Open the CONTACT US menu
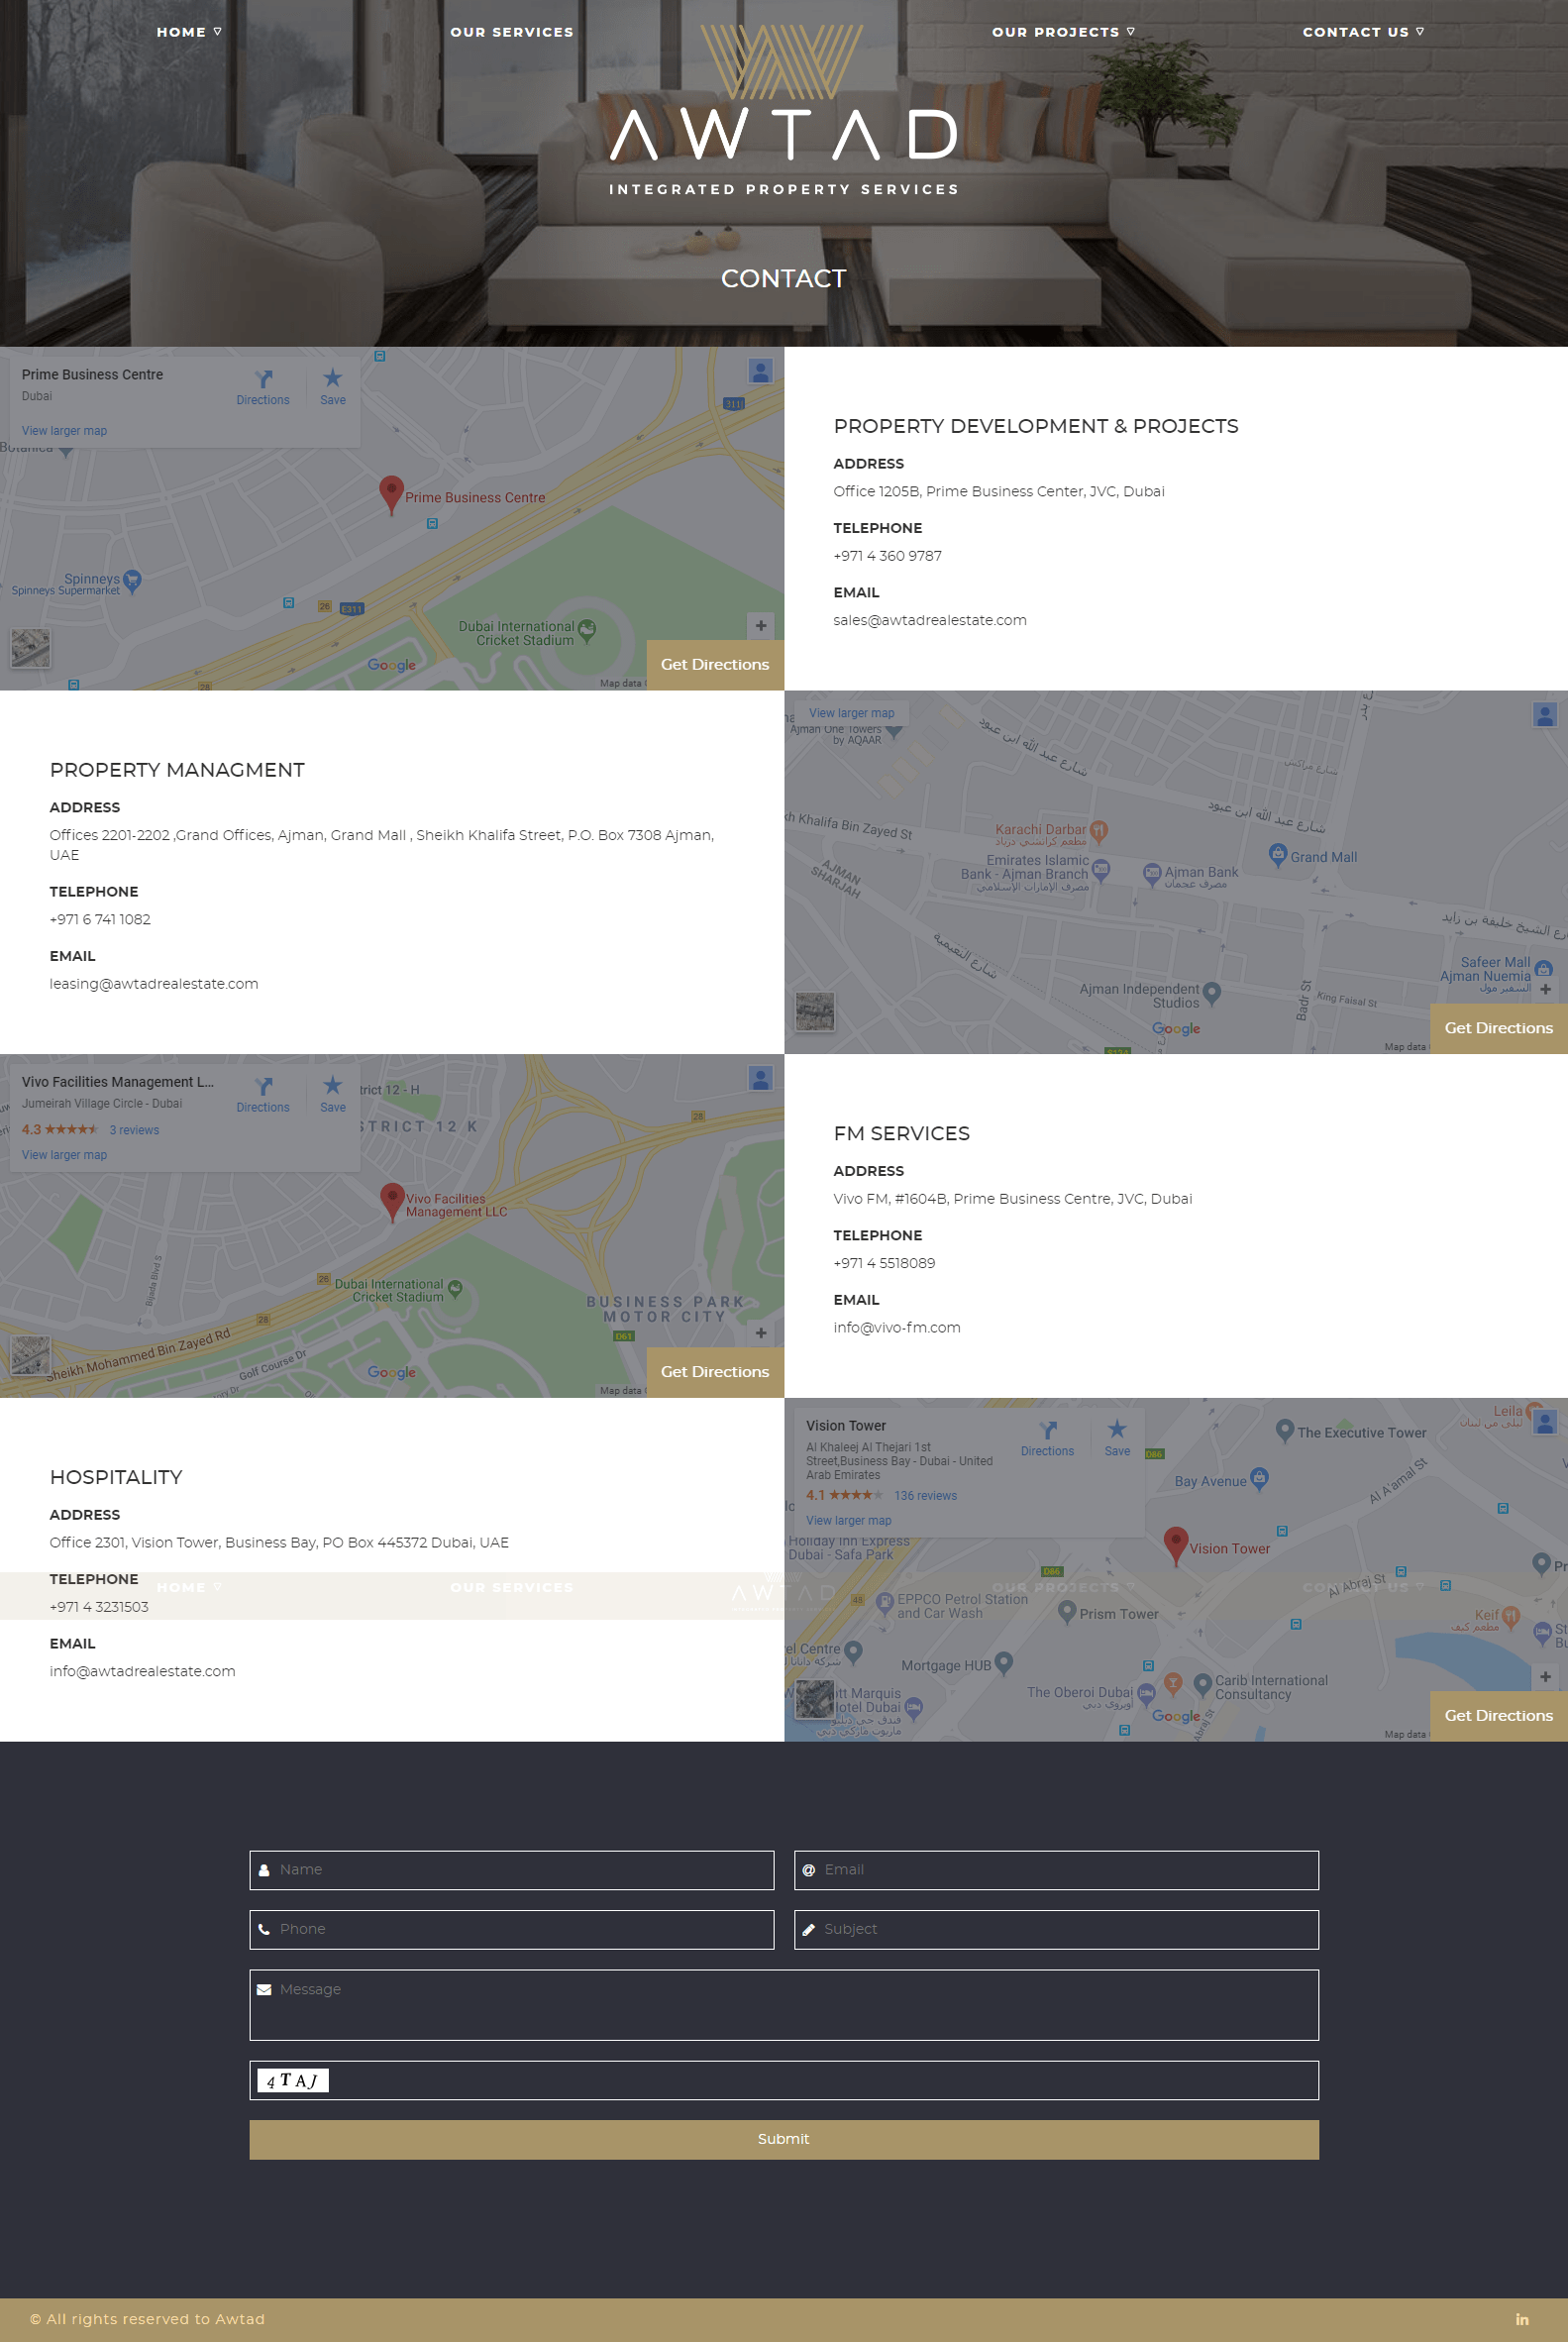 click(1355, 32)
